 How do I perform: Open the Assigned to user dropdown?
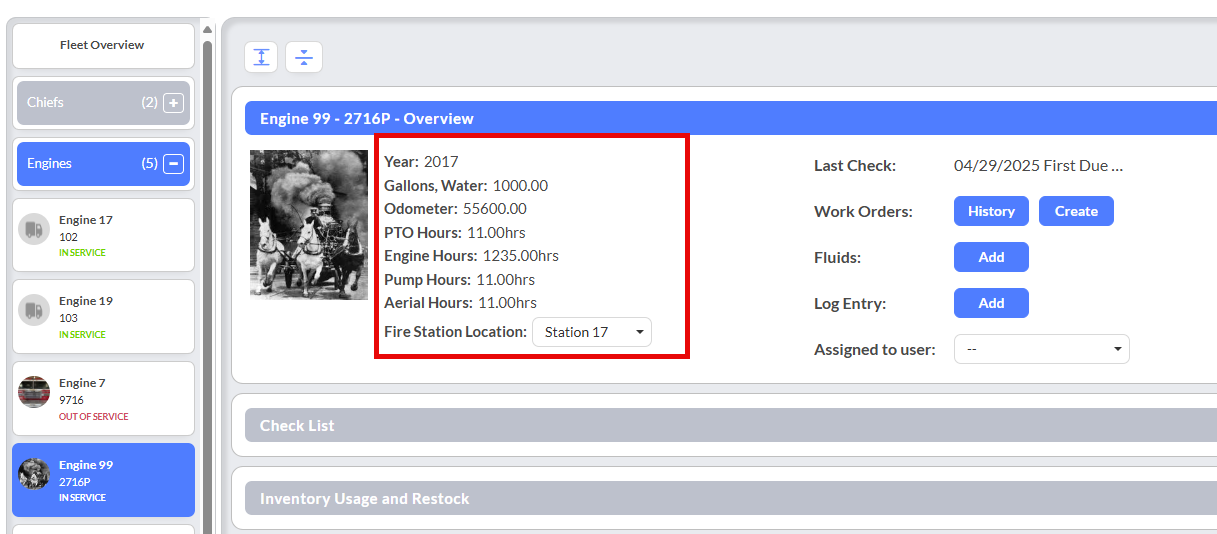tap(1041, 349)
